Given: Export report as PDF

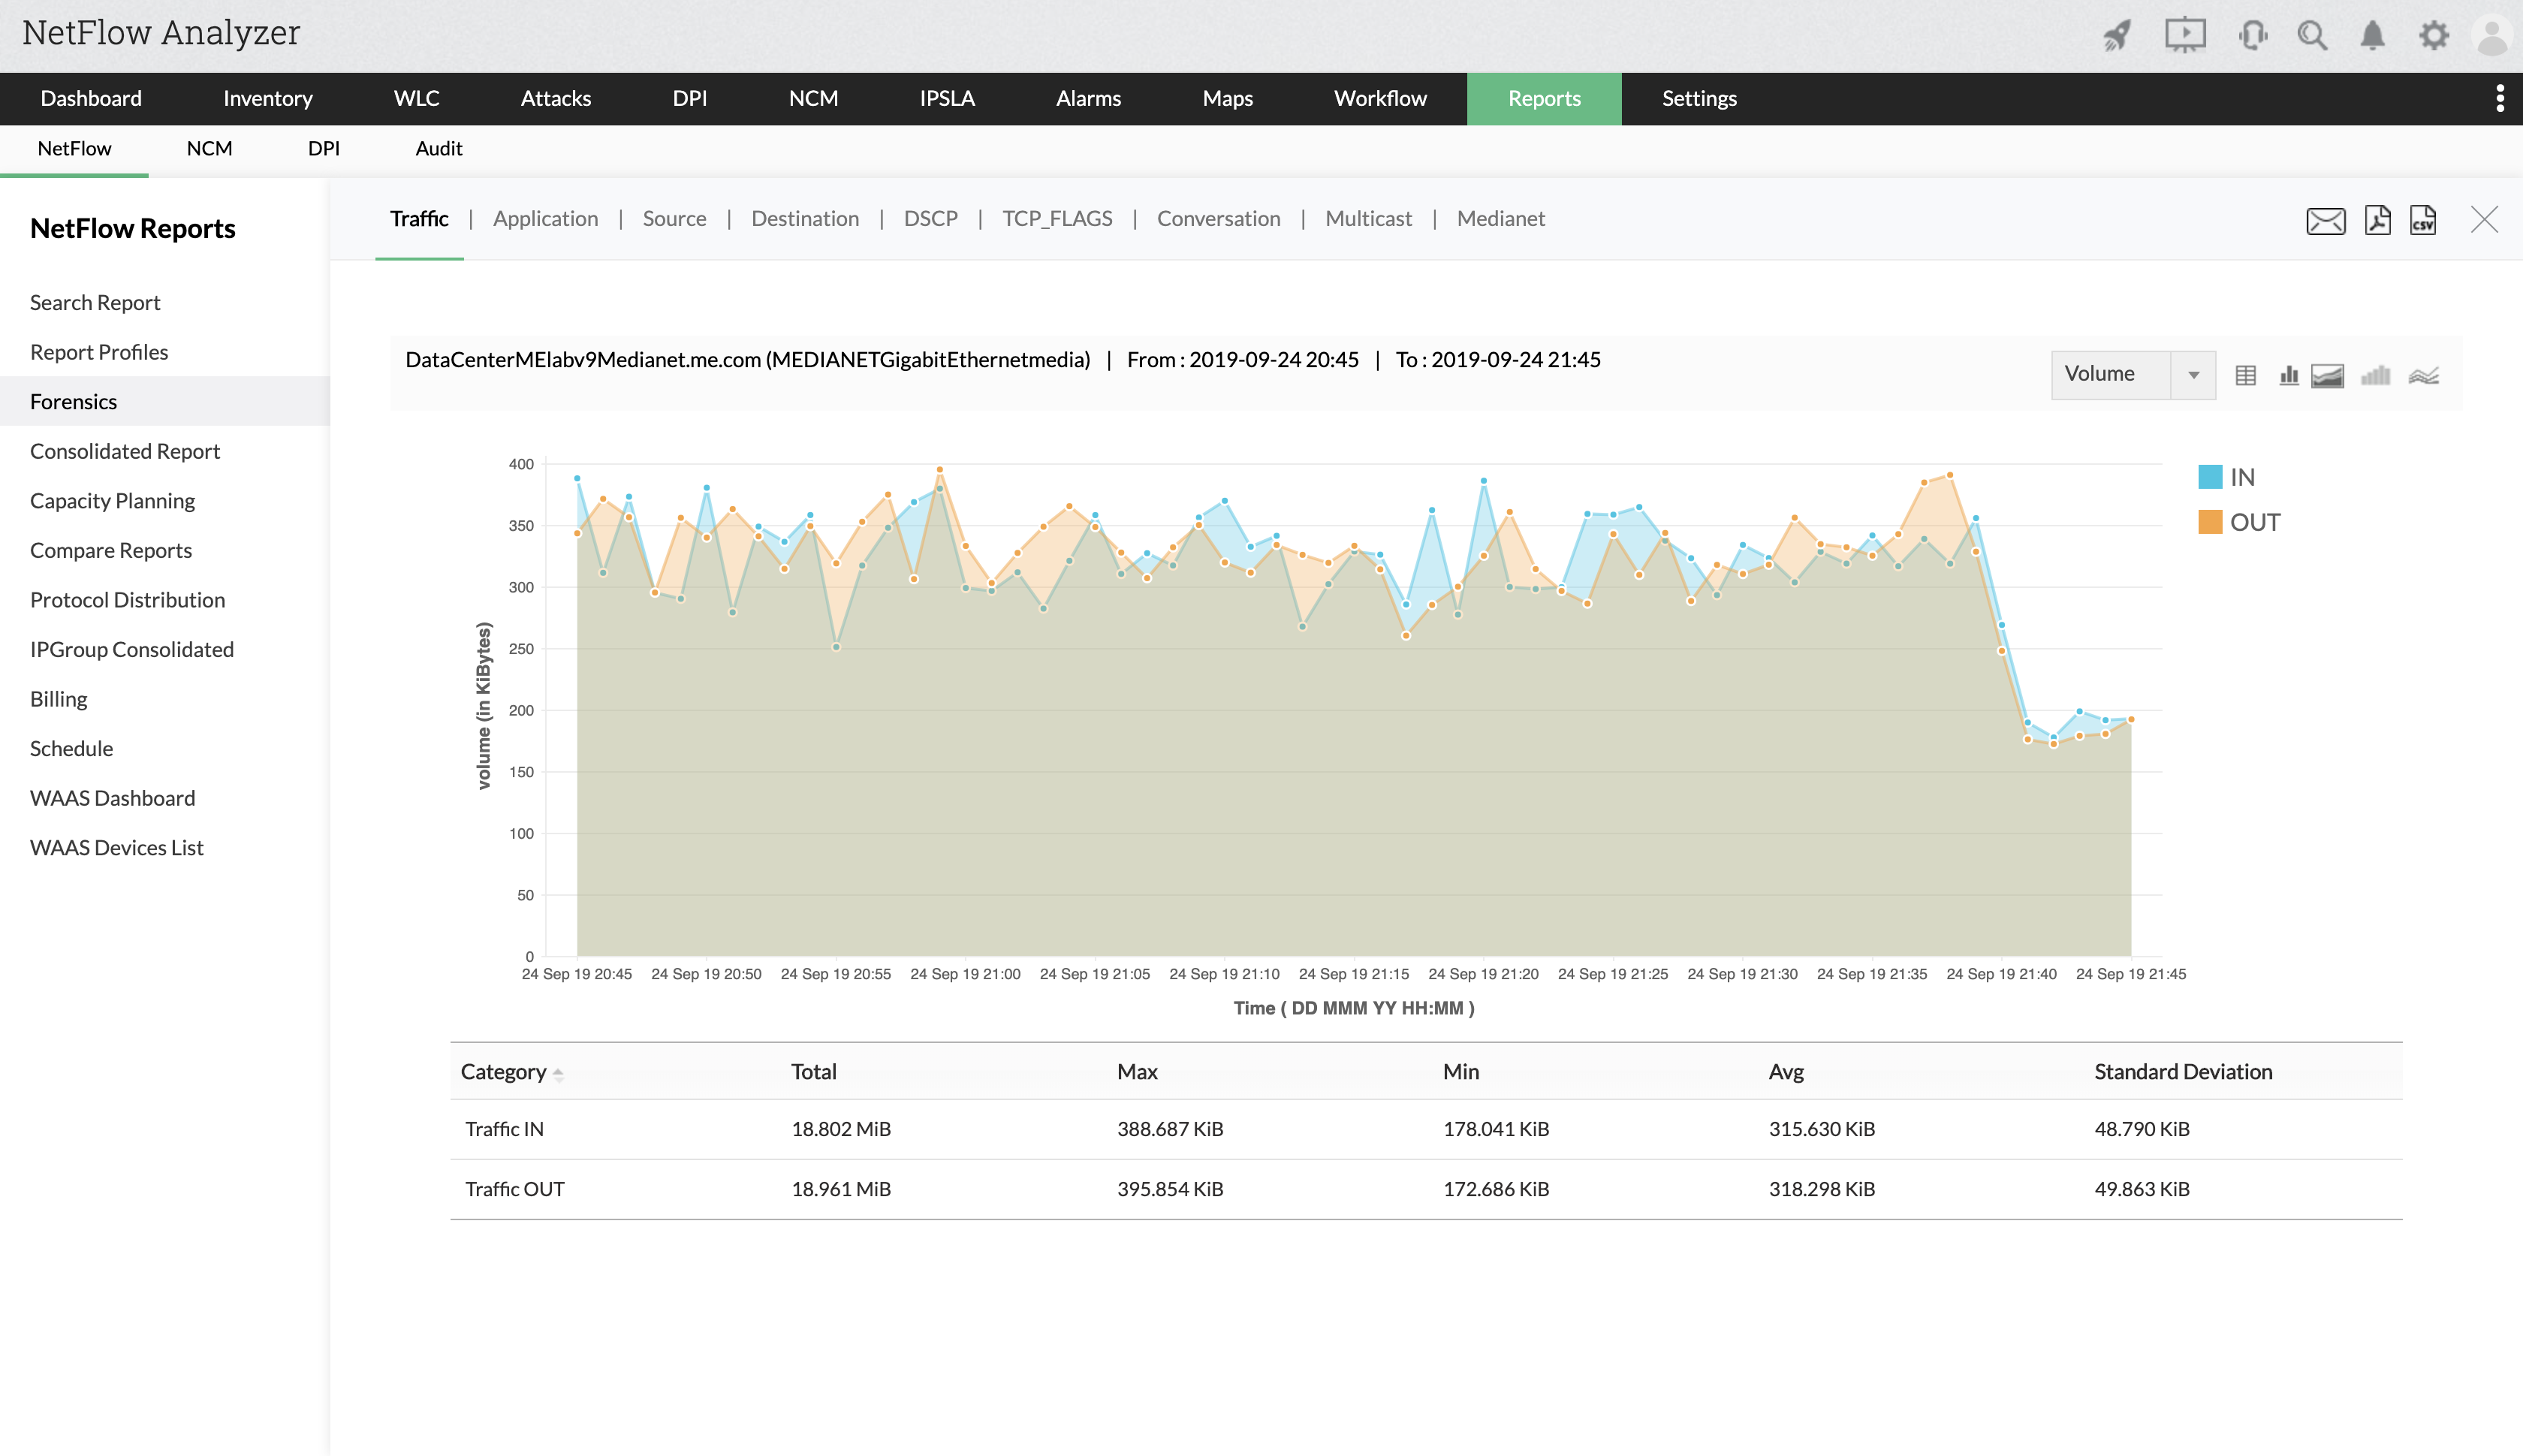Looking at the screenshot, I should pos(2377,220).
